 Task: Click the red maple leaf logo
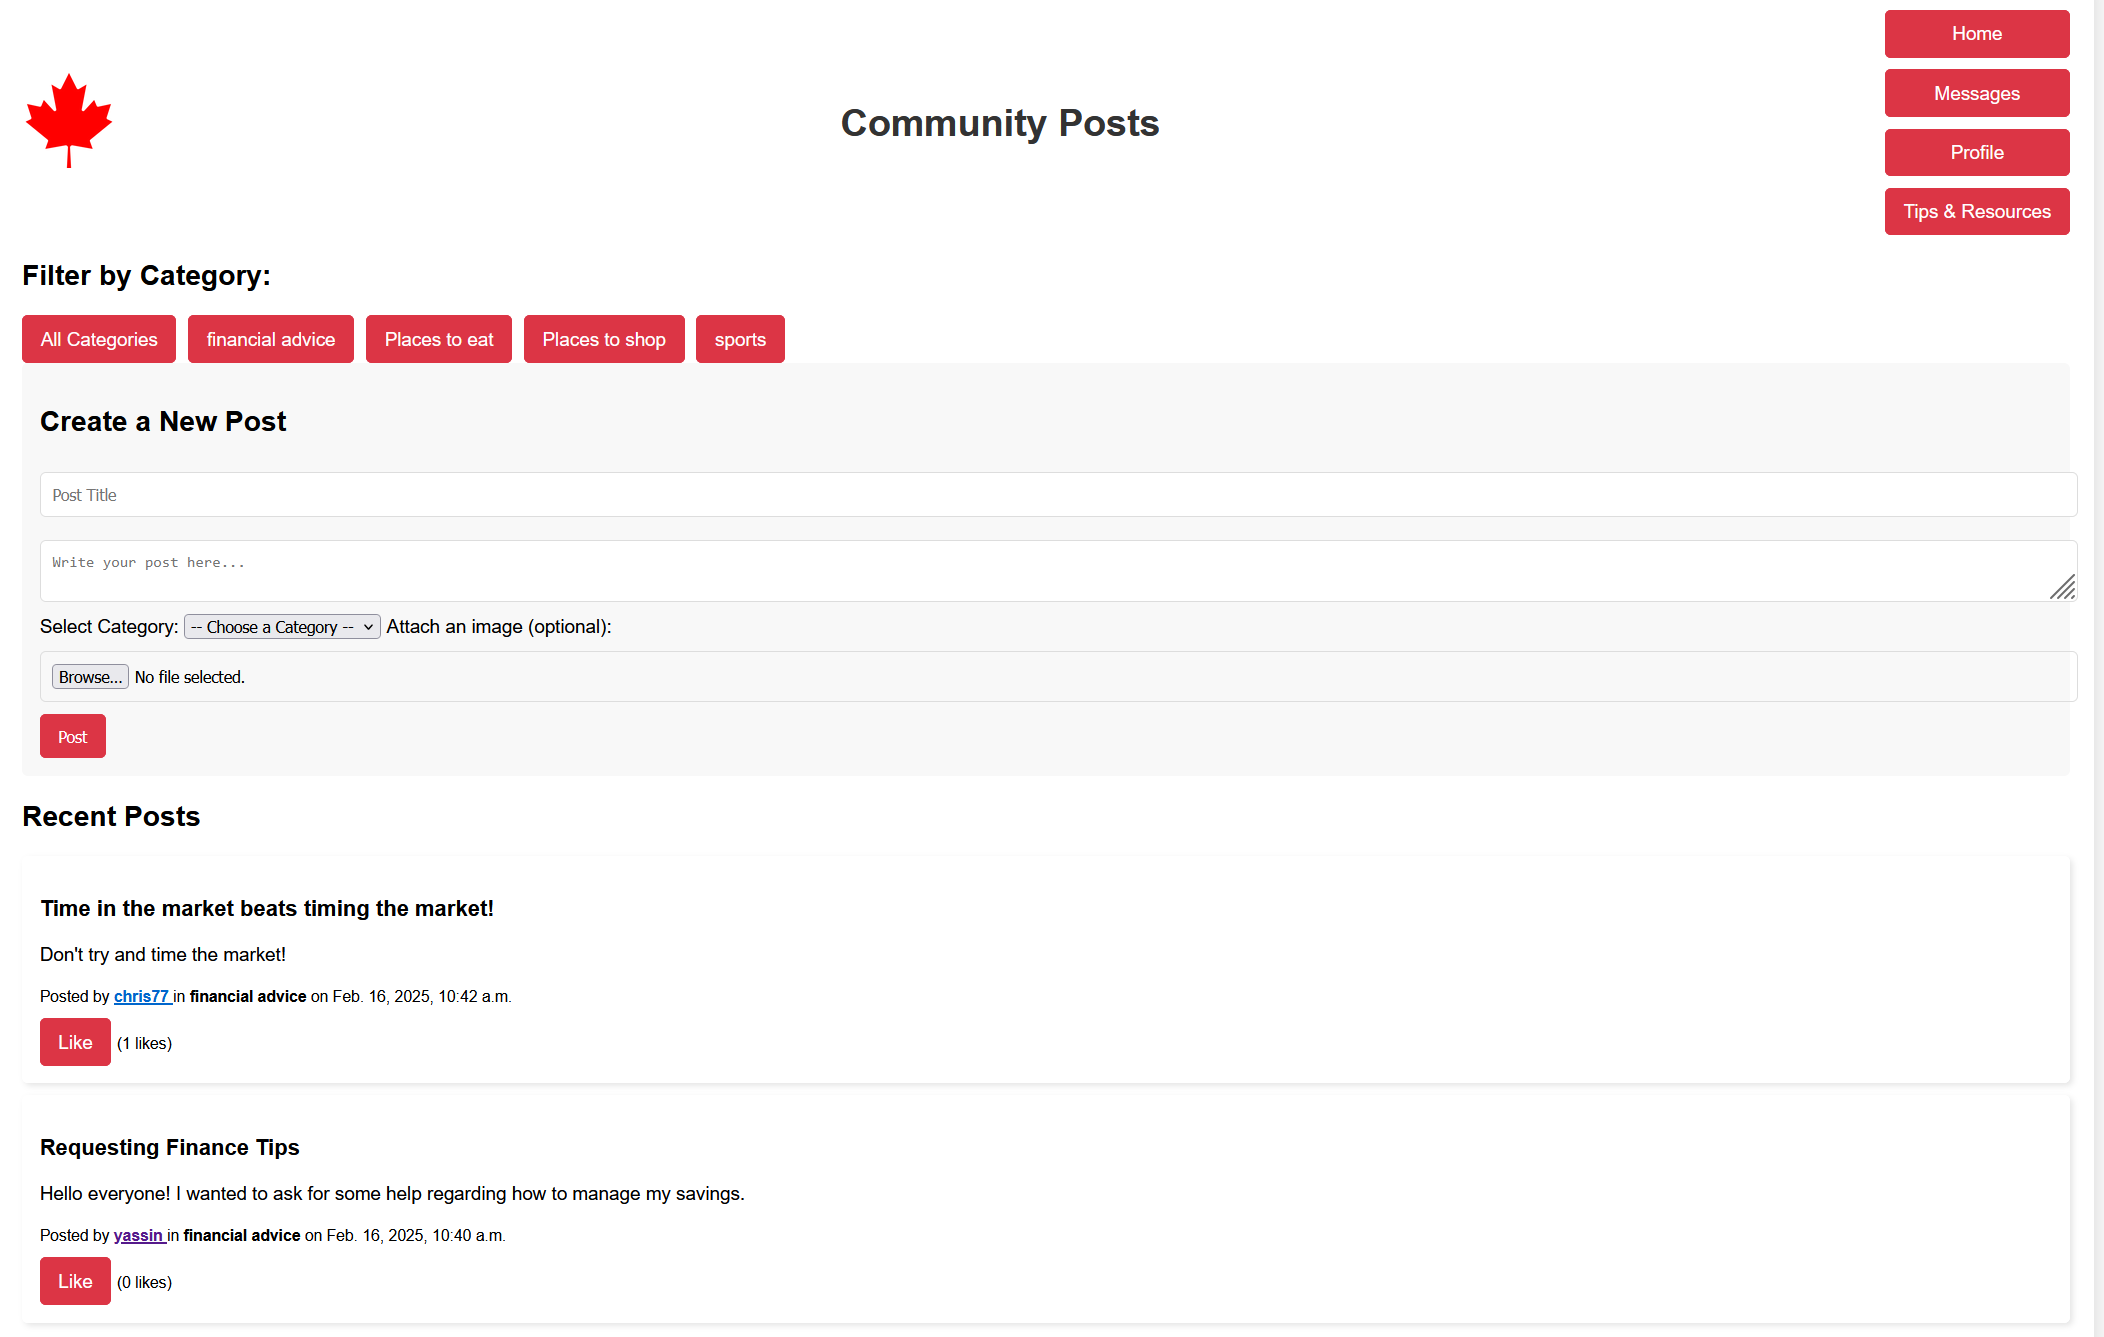69,120
